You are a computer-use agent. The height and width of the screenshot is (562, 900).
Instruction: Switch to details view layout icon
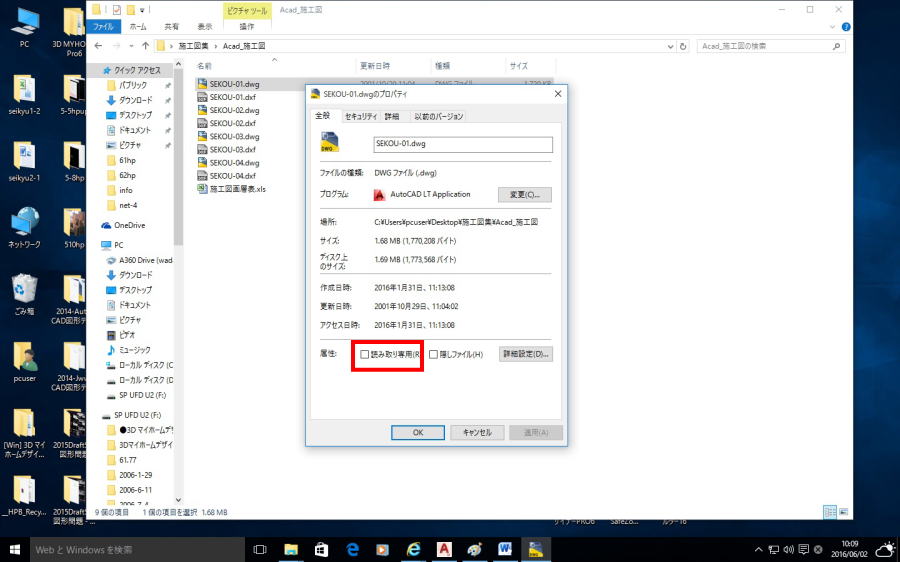(830, 512)
